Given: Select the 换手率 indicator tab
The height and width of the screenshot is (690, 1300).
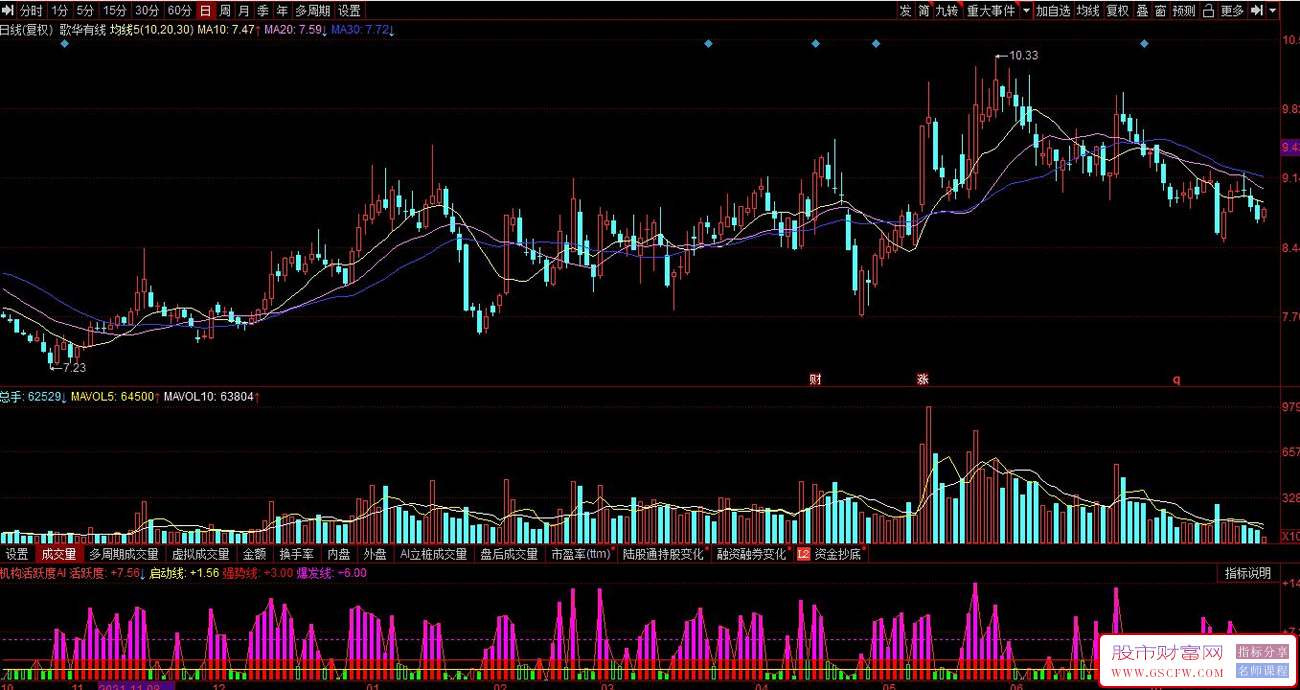Looking at the screenshot, I should click(x=296, y=554).
